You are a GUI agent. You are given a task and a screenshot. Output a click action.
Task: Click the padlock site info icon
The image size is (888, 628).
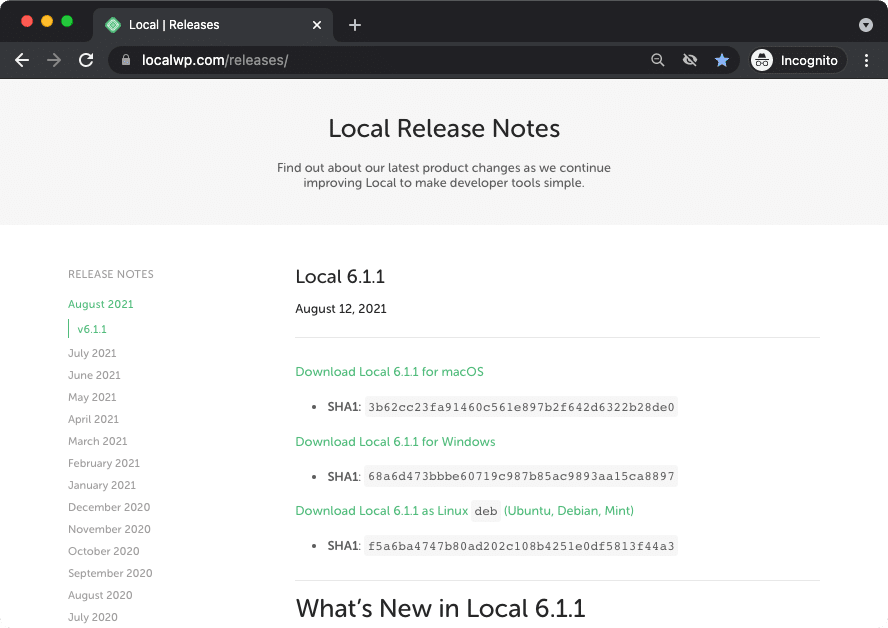(126, 60)
